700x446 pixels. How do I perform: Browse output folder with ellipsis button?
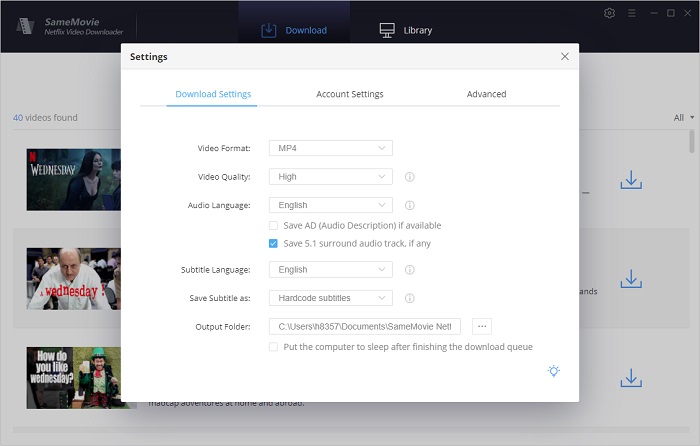click(481, 326)
